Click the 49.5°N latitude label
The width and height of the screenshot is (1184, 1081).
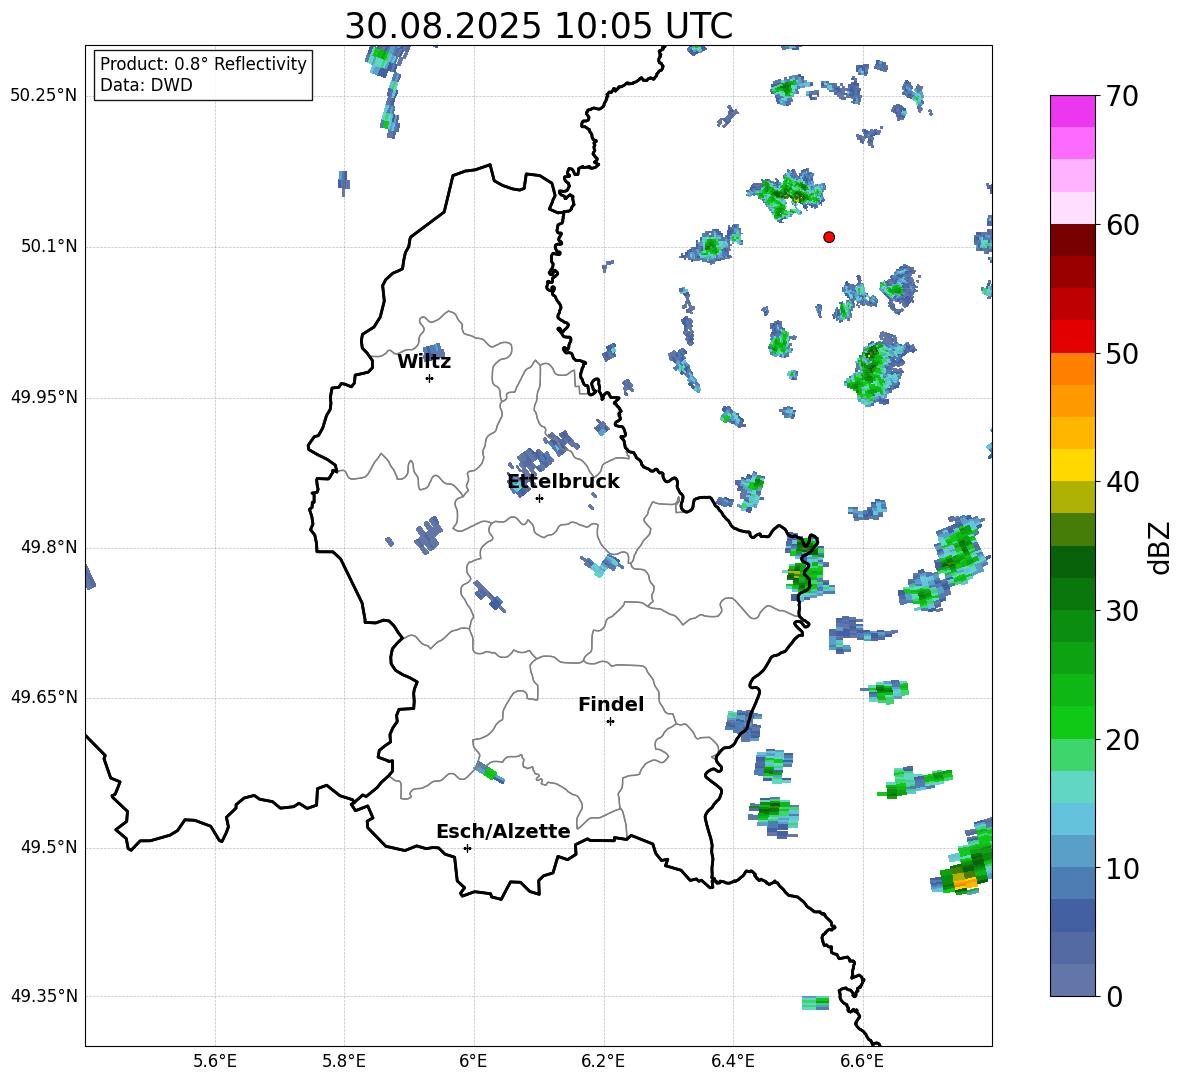[x=49, y=847]
